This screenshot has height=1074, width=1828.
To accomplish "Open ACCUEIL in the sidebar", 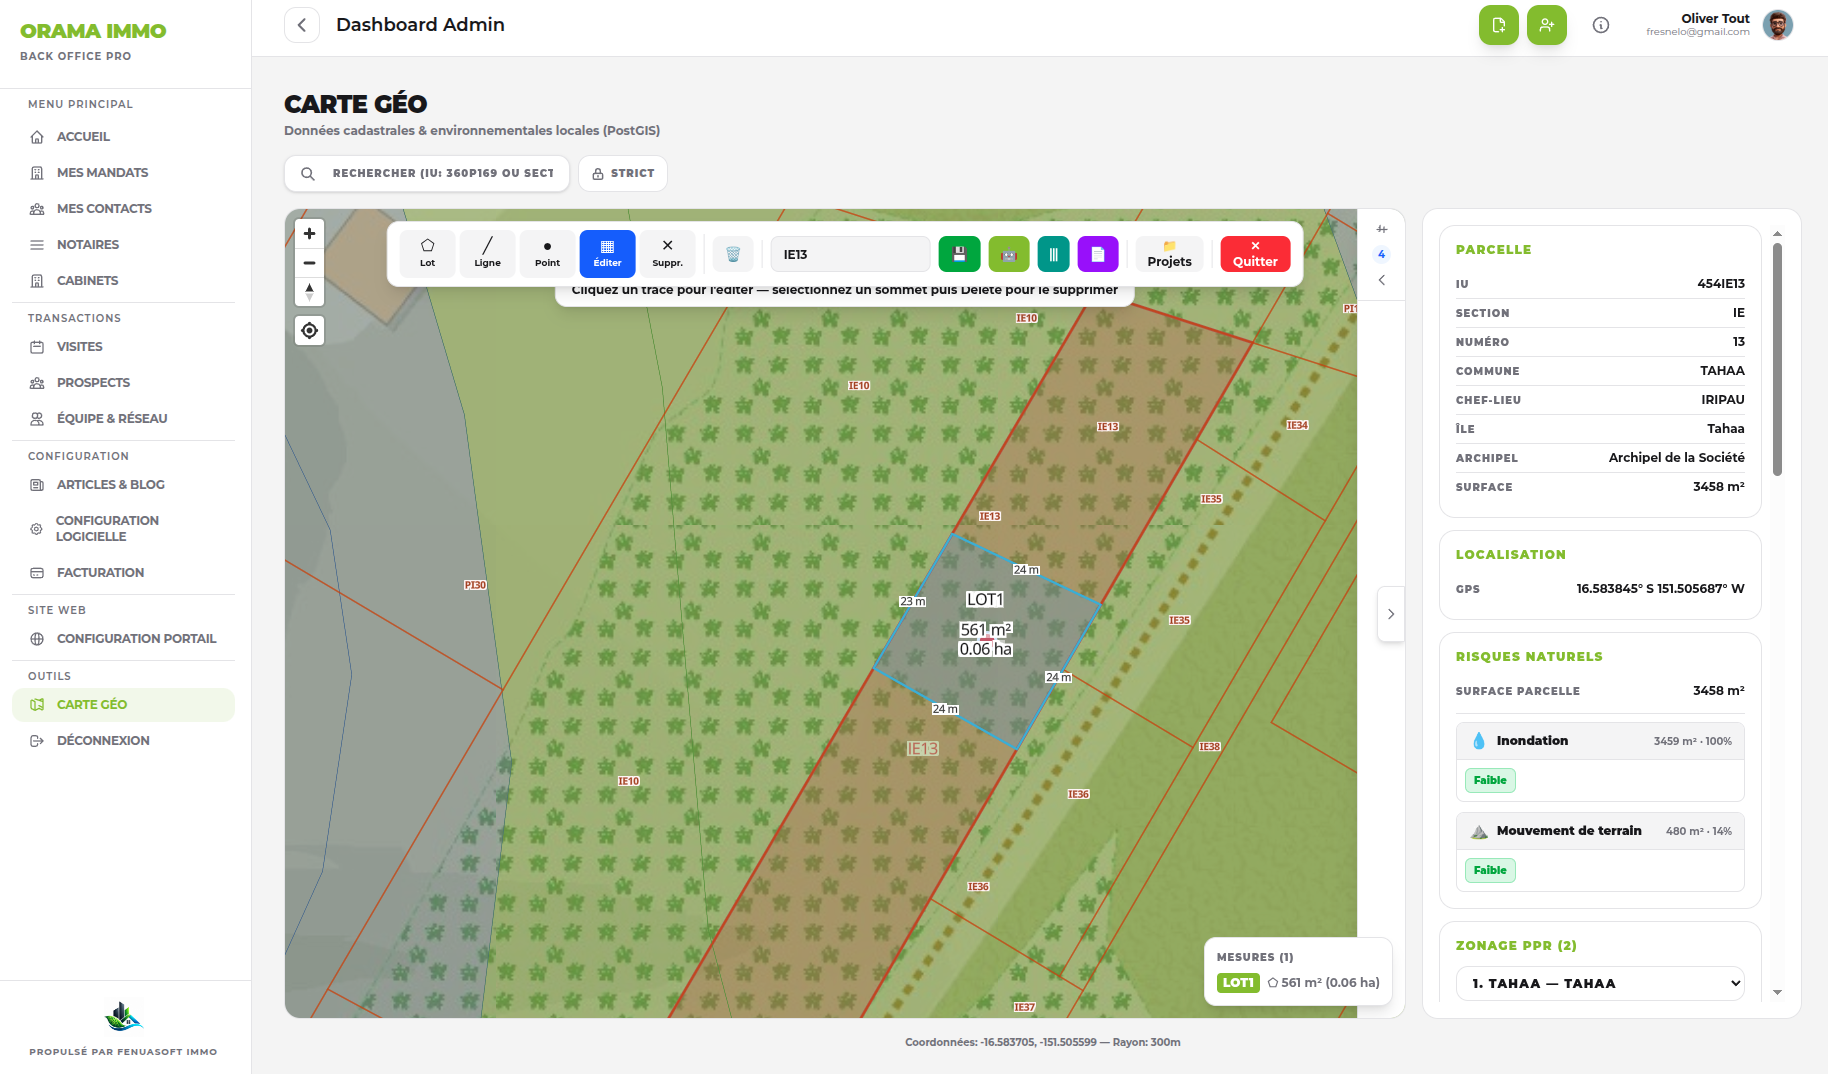I will tap(123, 137).
